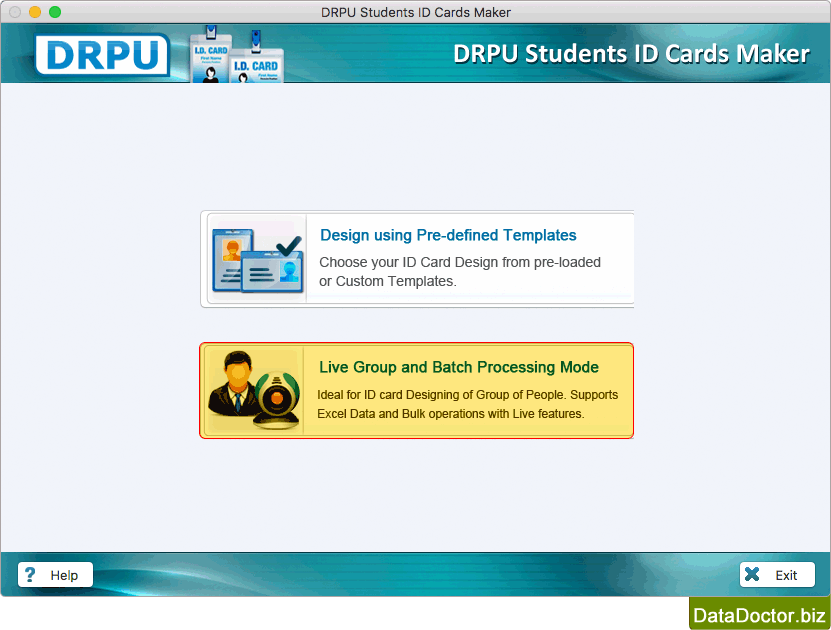Click the DRPU Students ID Cards Maker banner title
The width and height of the screenshot is (831, 630).
pyautogui.click(x=631, y=54)
